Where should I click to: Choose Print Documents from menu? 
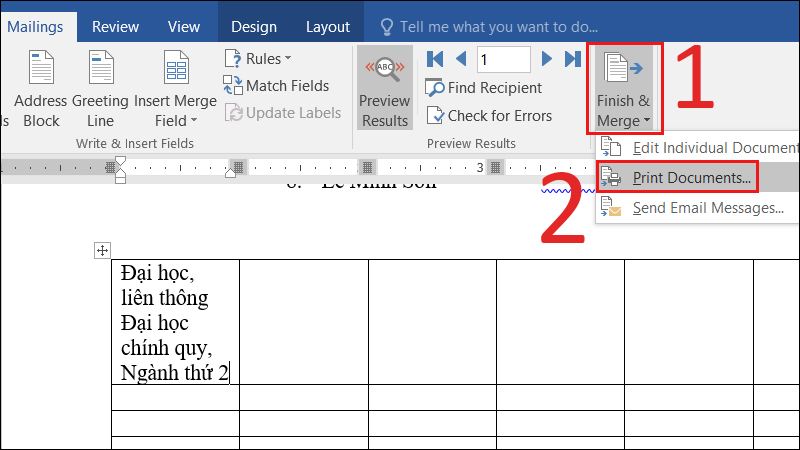click(x=677, y=178)
